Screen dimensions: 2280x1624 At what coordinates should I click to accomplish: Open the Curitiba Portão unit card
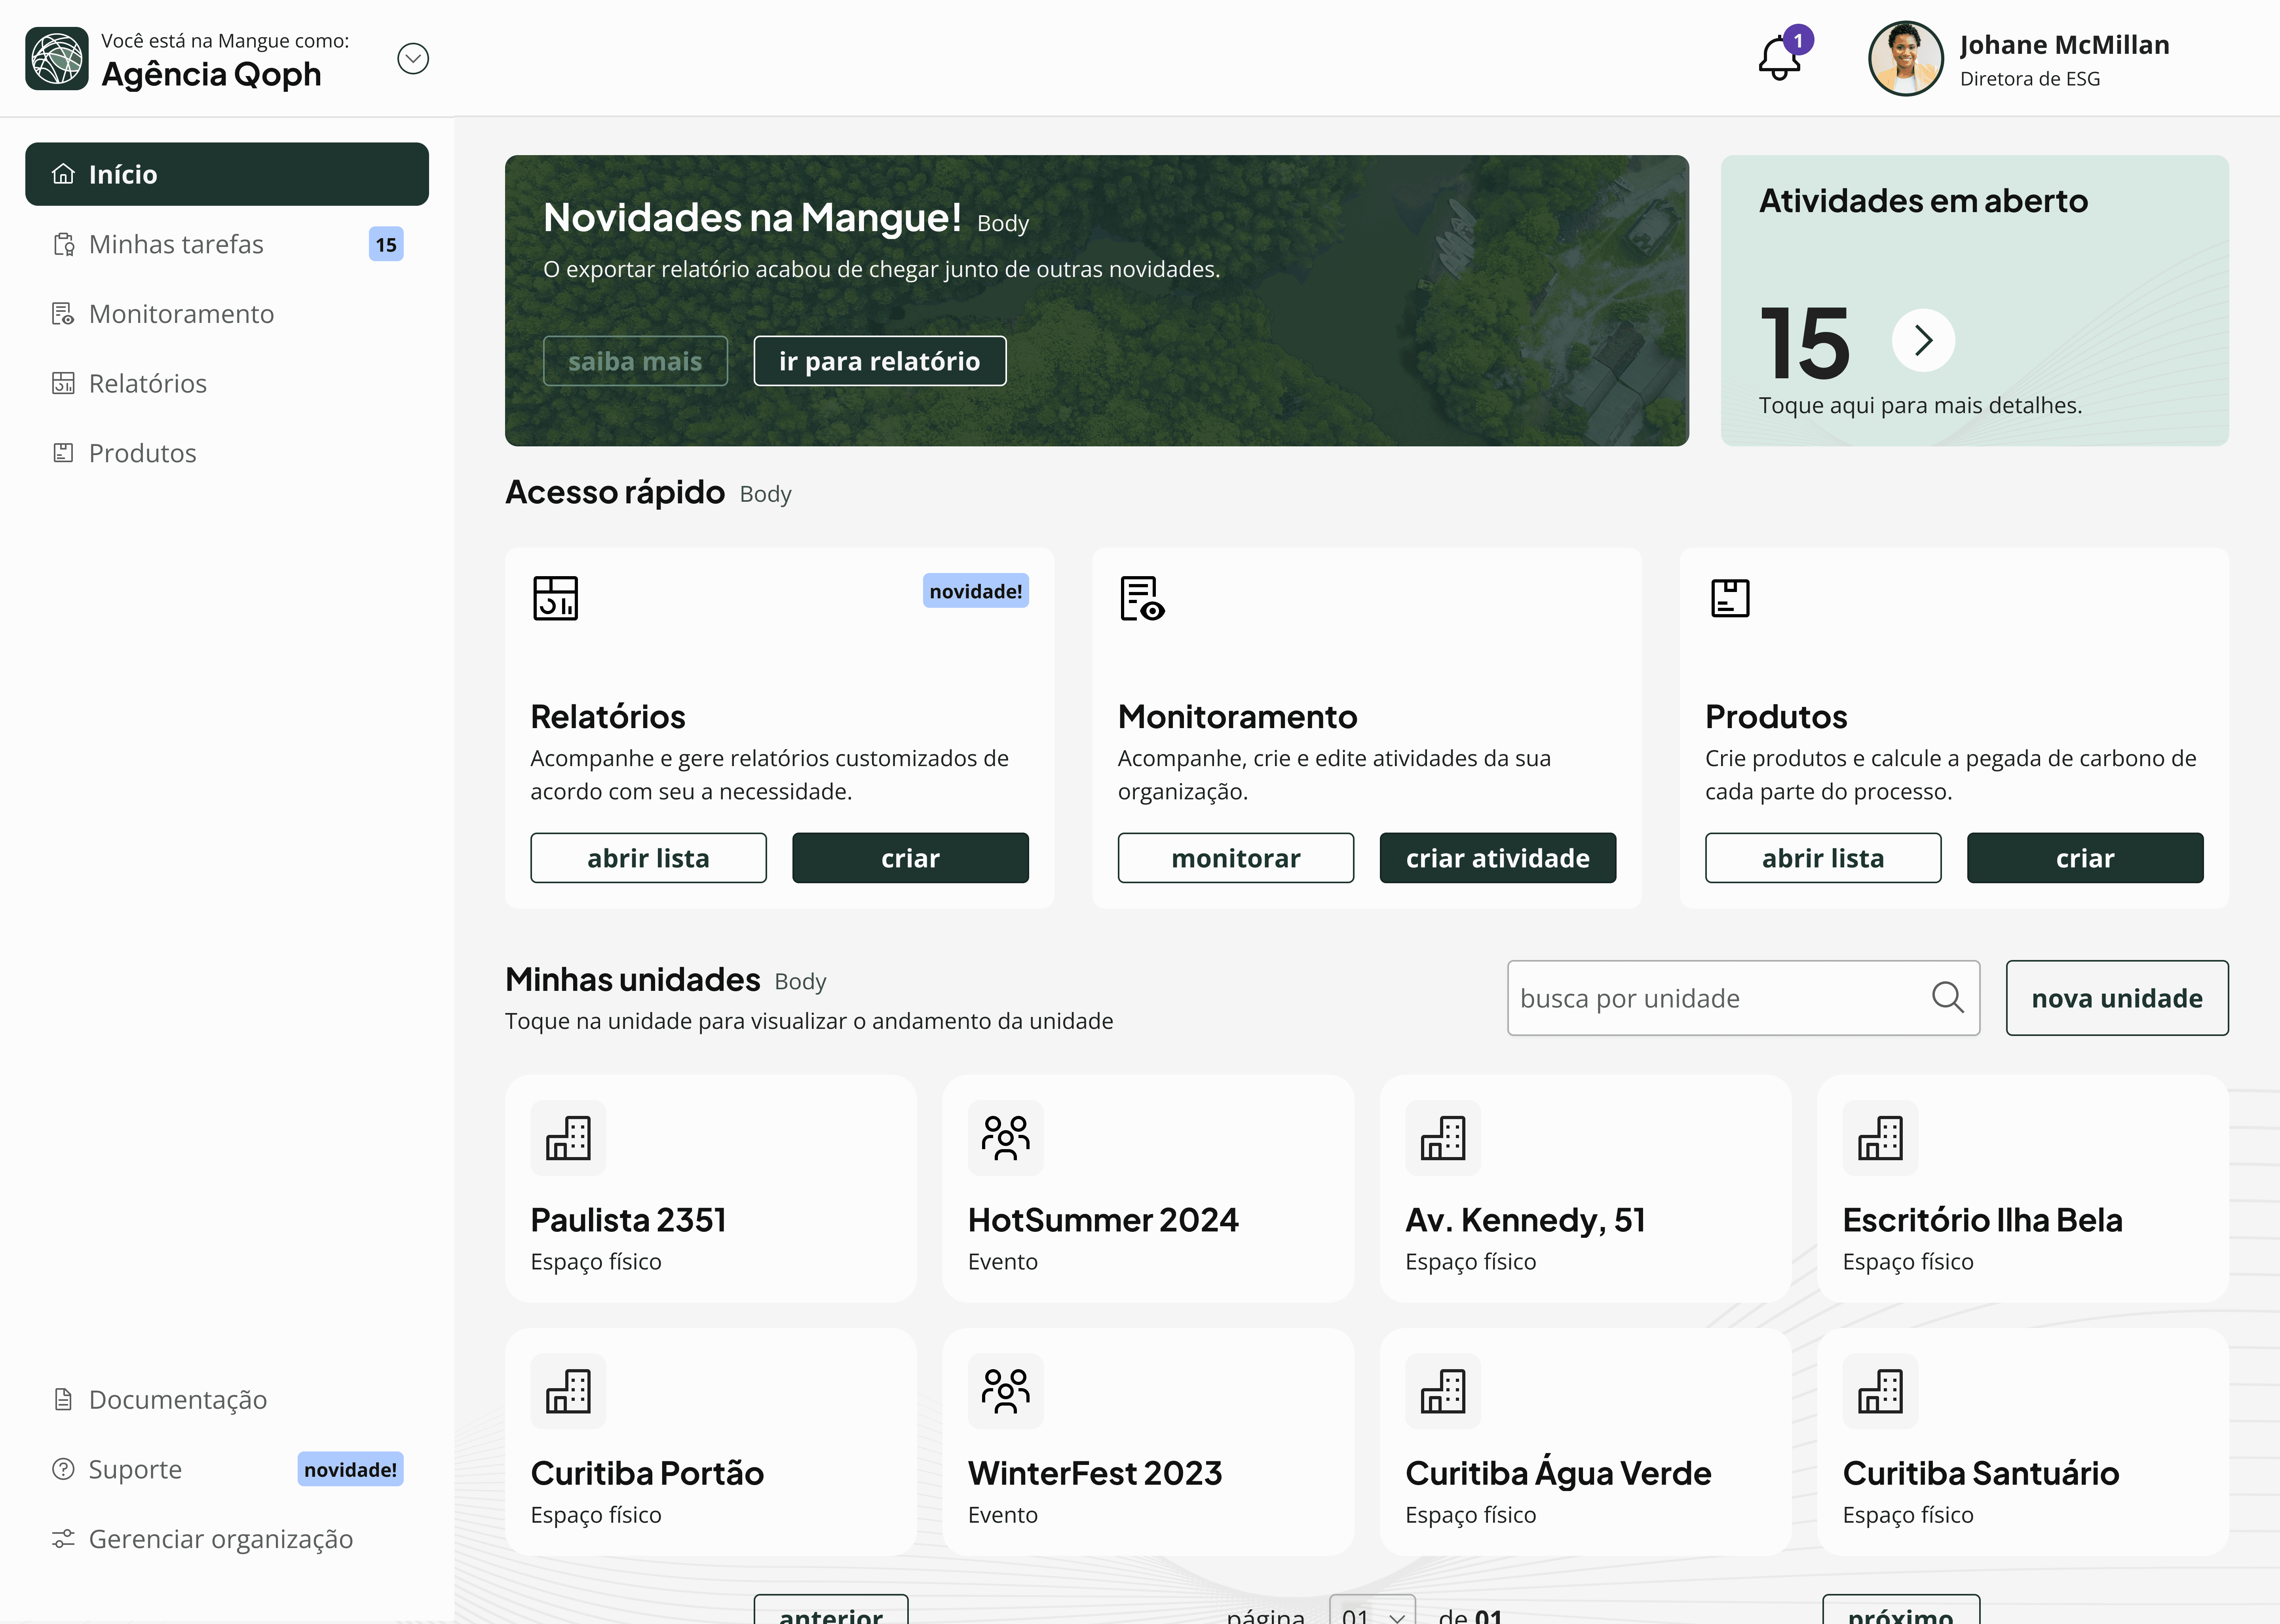pyautogui.click(x=711, y=1442)
